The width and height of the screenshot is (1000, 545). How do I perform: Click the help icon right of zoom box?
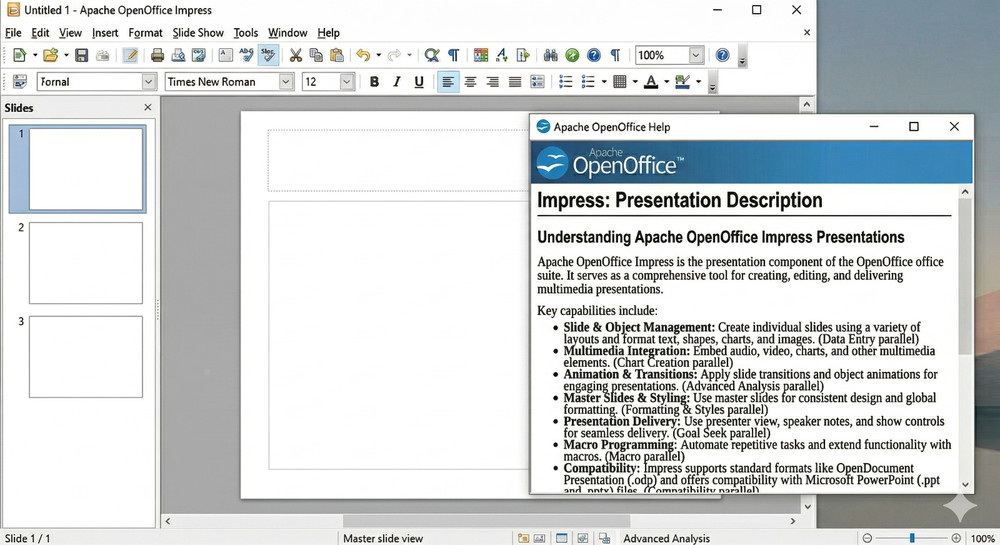click(722, 55)
